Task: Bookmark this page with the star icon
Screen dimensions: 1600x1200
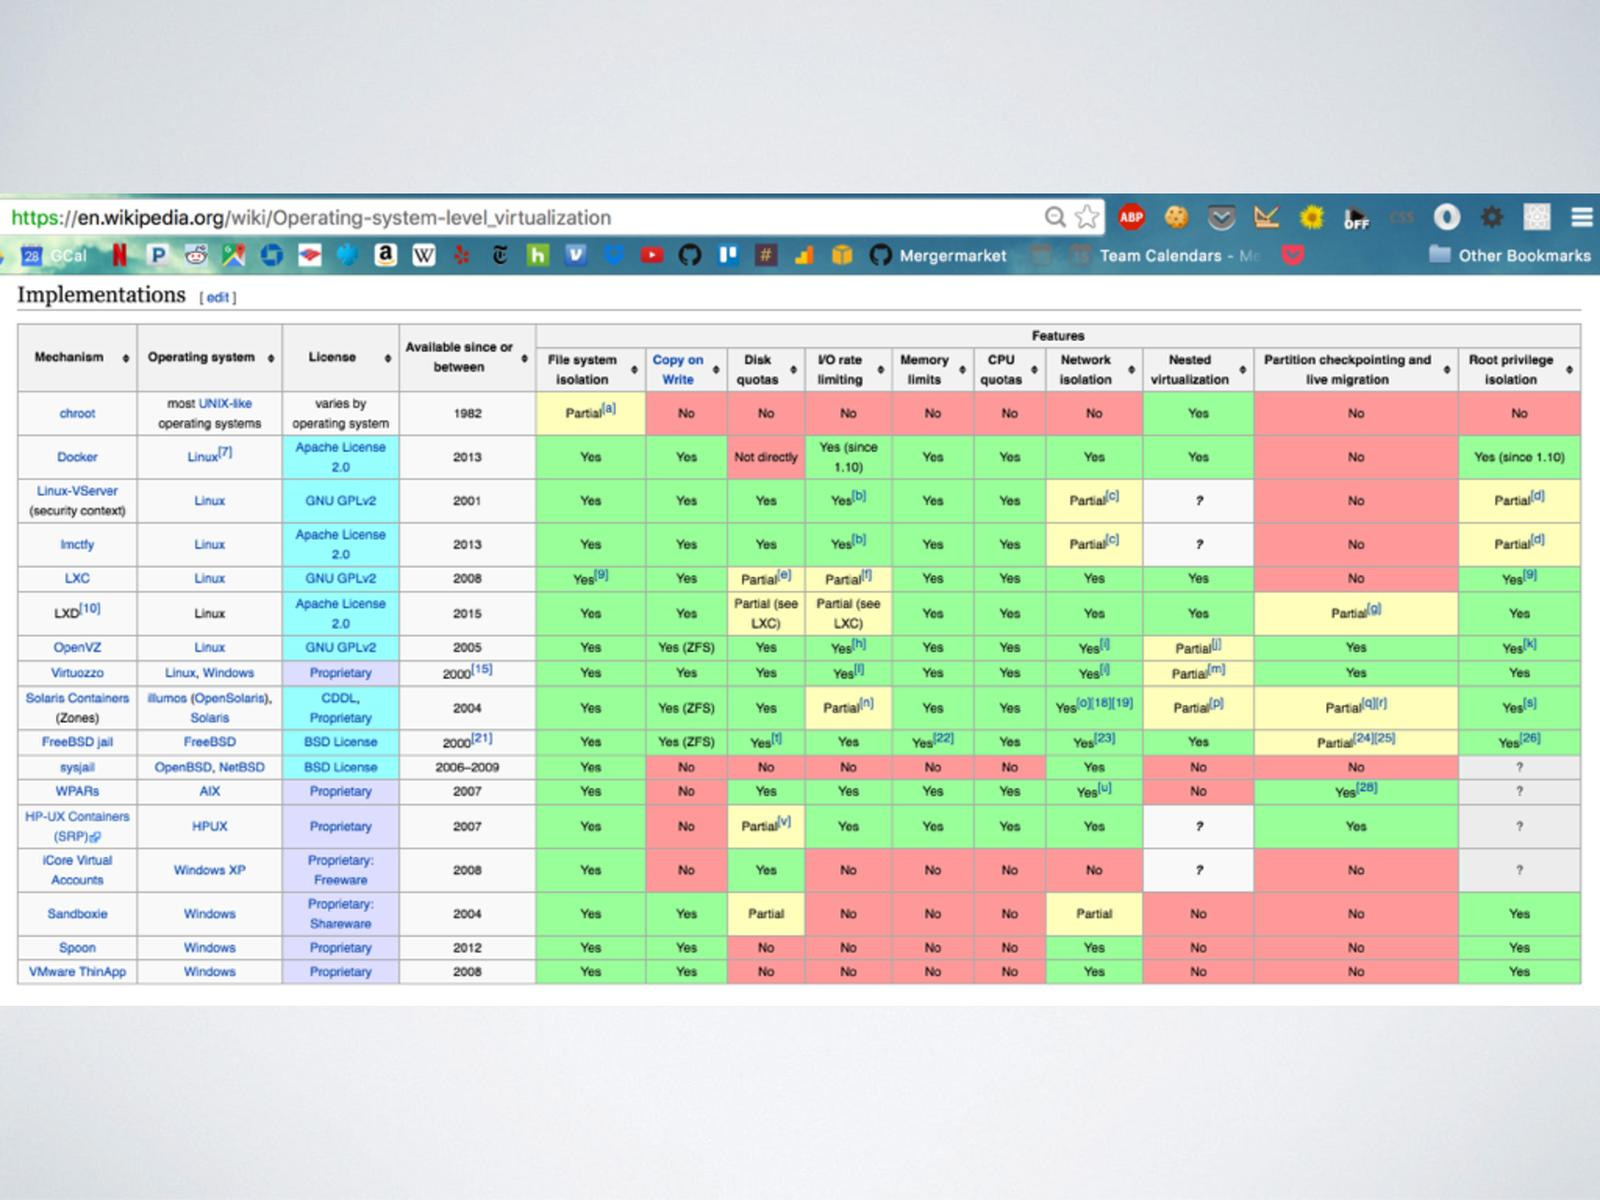Action: [1087, 217]
